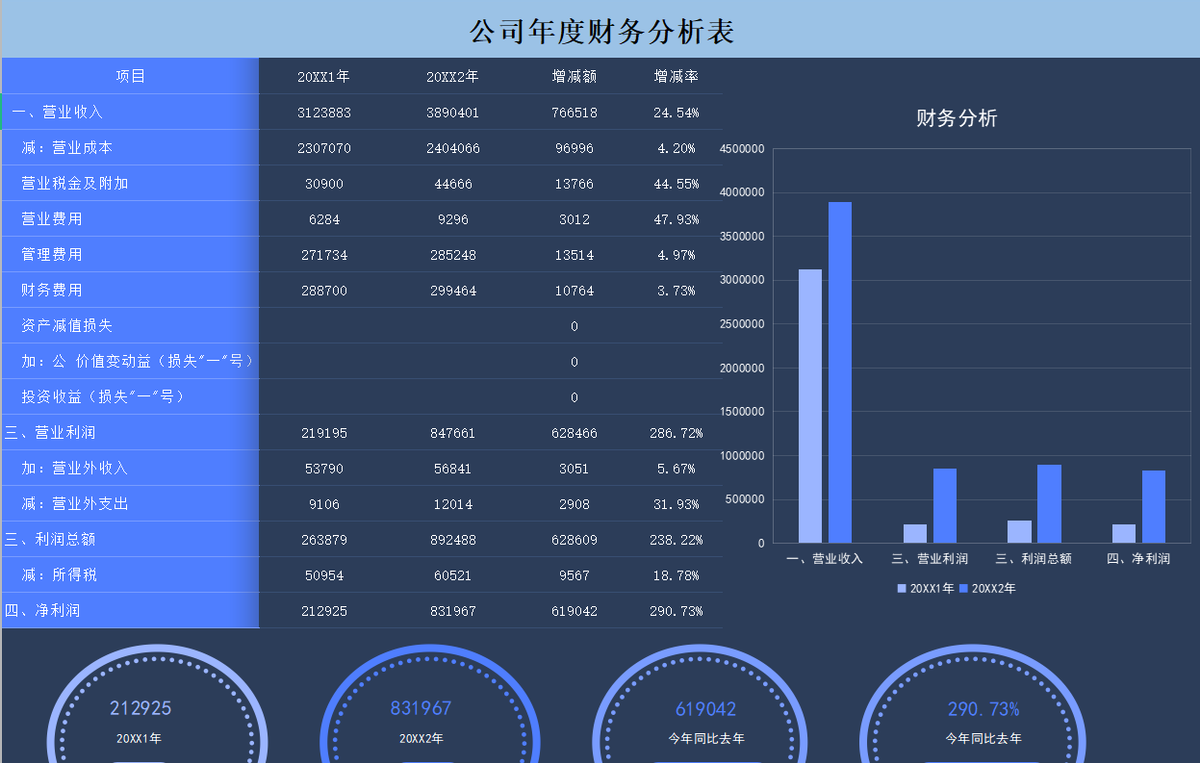Select the 减：所得税 row label
Image resolution: width=1200 pixels, height=763 pixels.
pyautogui.click(x=60, y=575)
